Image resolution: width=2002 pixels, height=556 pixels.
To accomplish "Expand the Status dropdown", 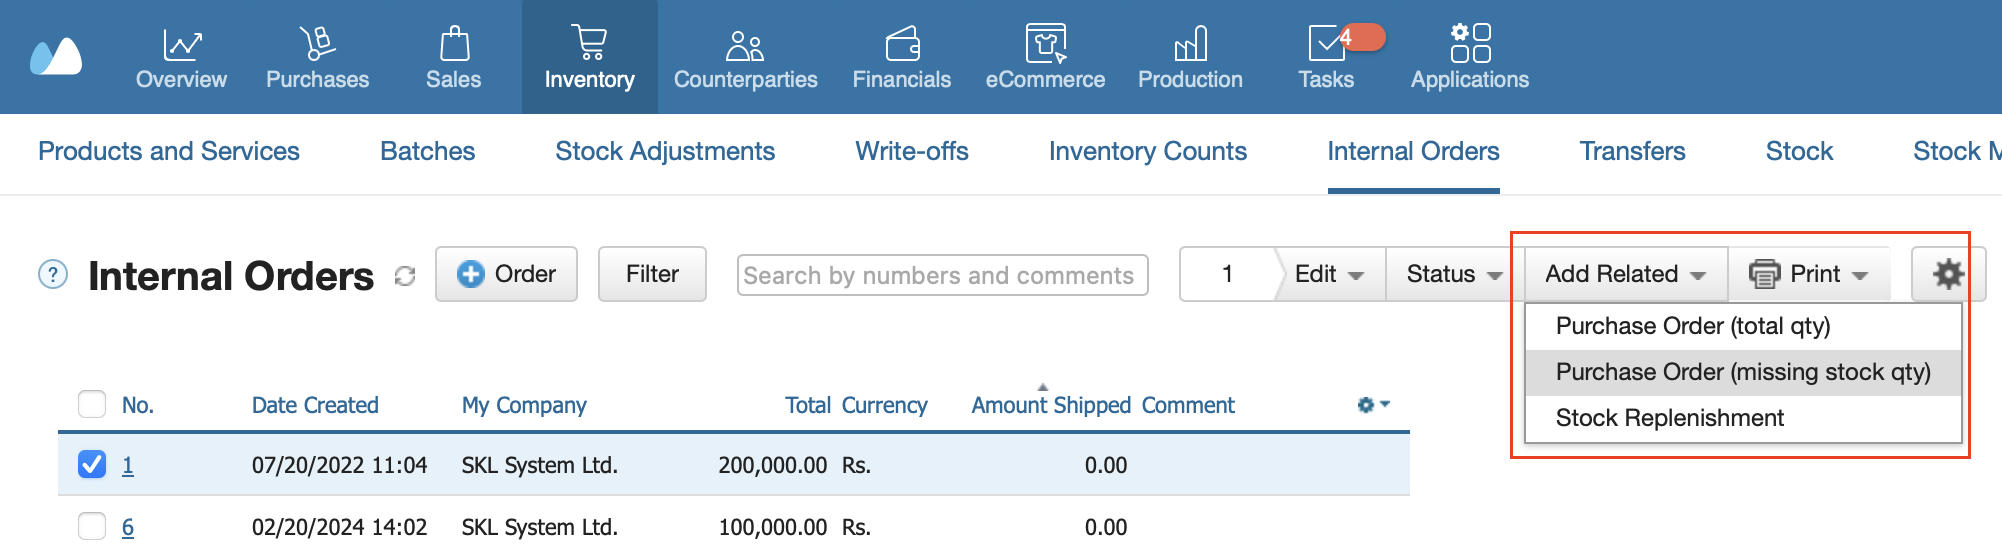I will [1454, 274].
